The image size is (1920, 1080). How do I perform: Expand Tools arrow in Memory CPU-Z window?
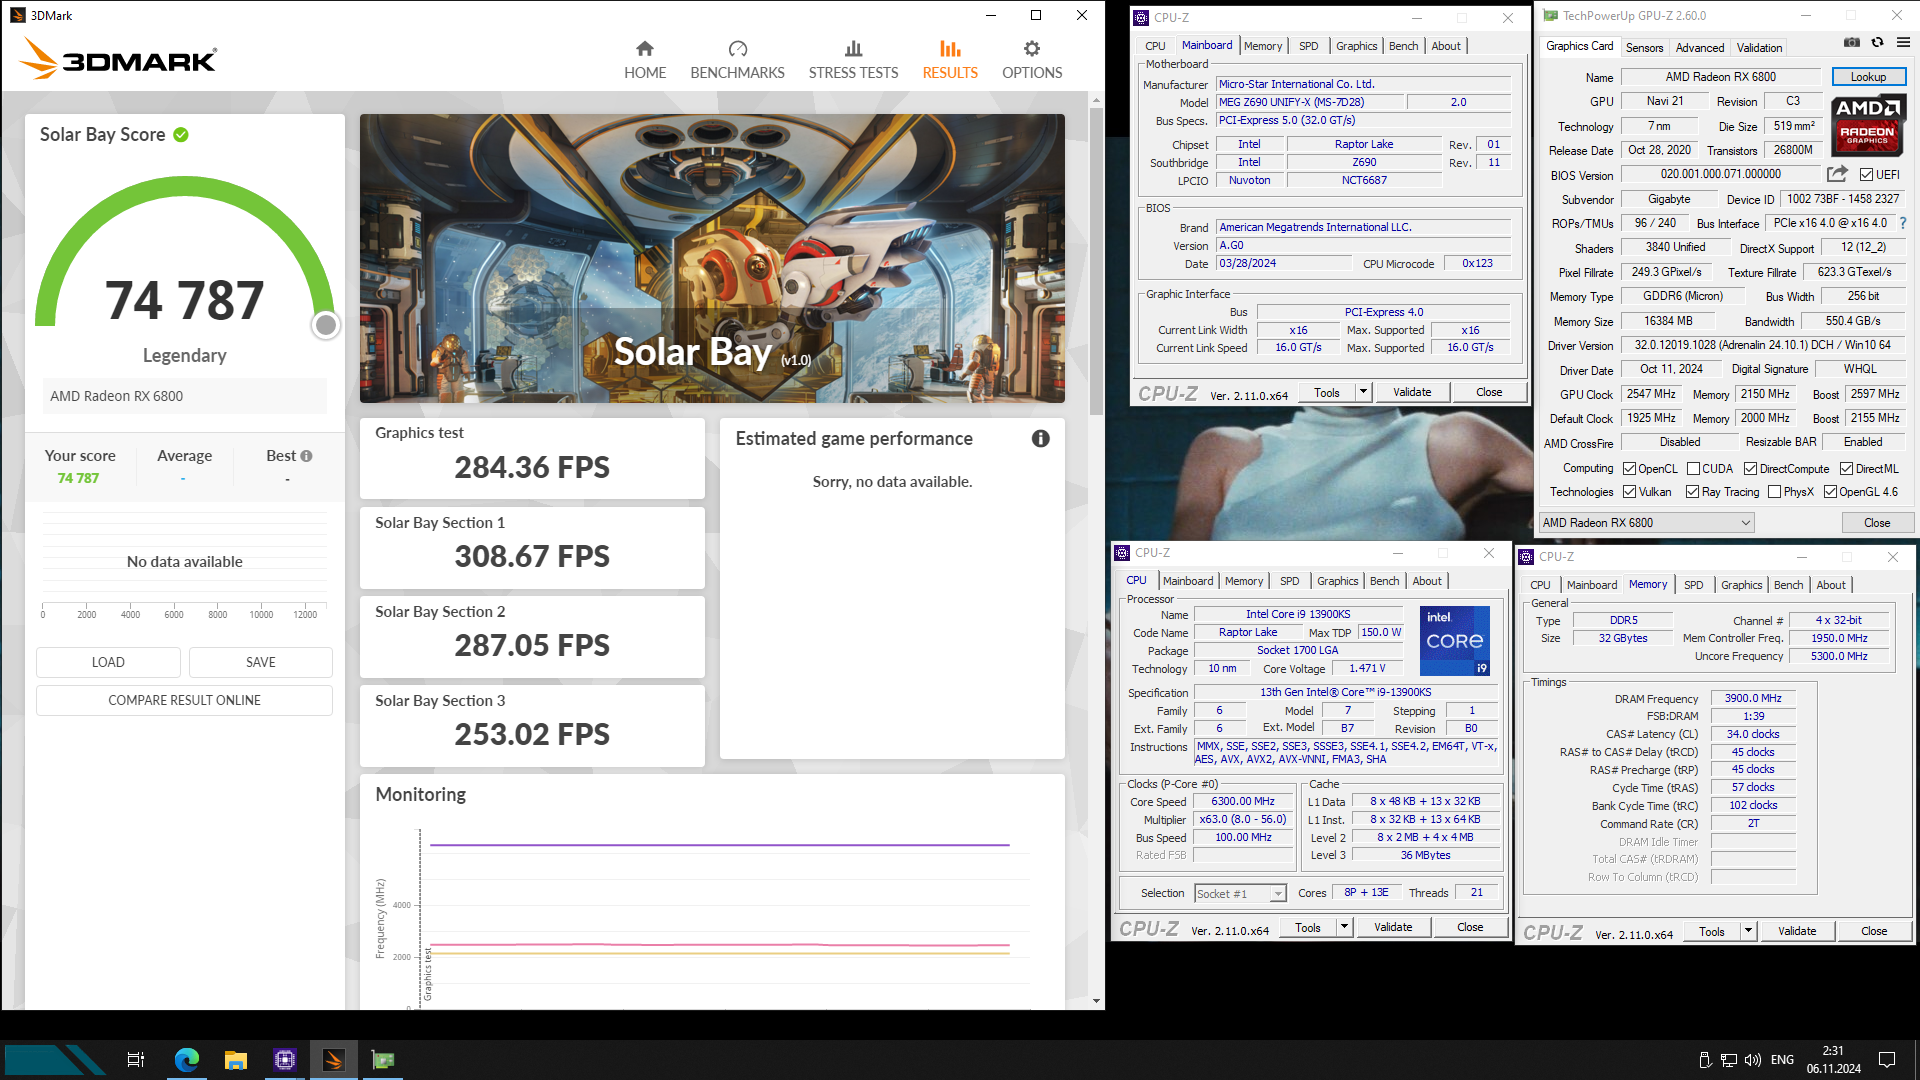[1748, 932]
